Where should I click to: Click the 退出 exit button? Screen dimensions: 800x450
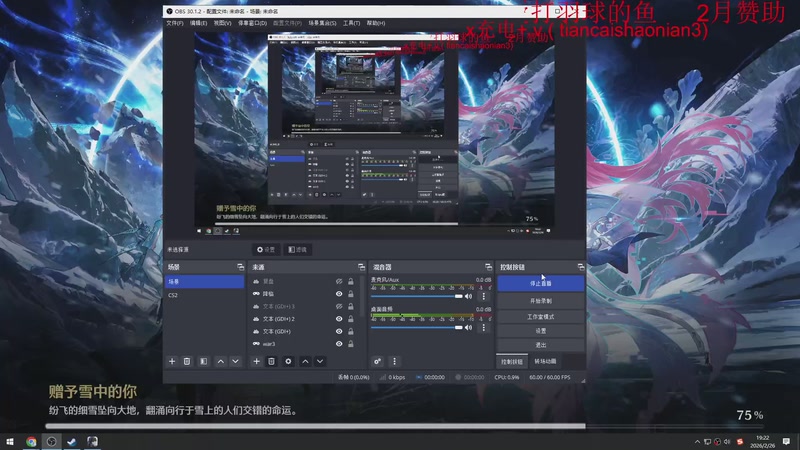pos(541,345)
